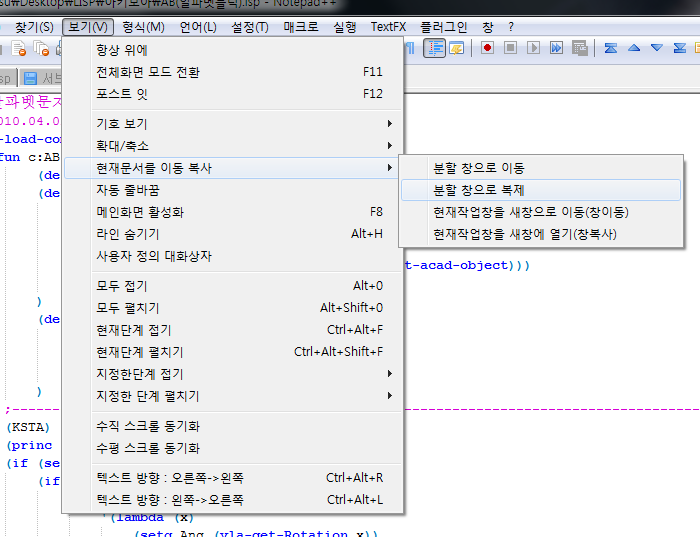700x537 pixels.
Task: Start macro recording with red circle icon
Action: tap(487, 48)
